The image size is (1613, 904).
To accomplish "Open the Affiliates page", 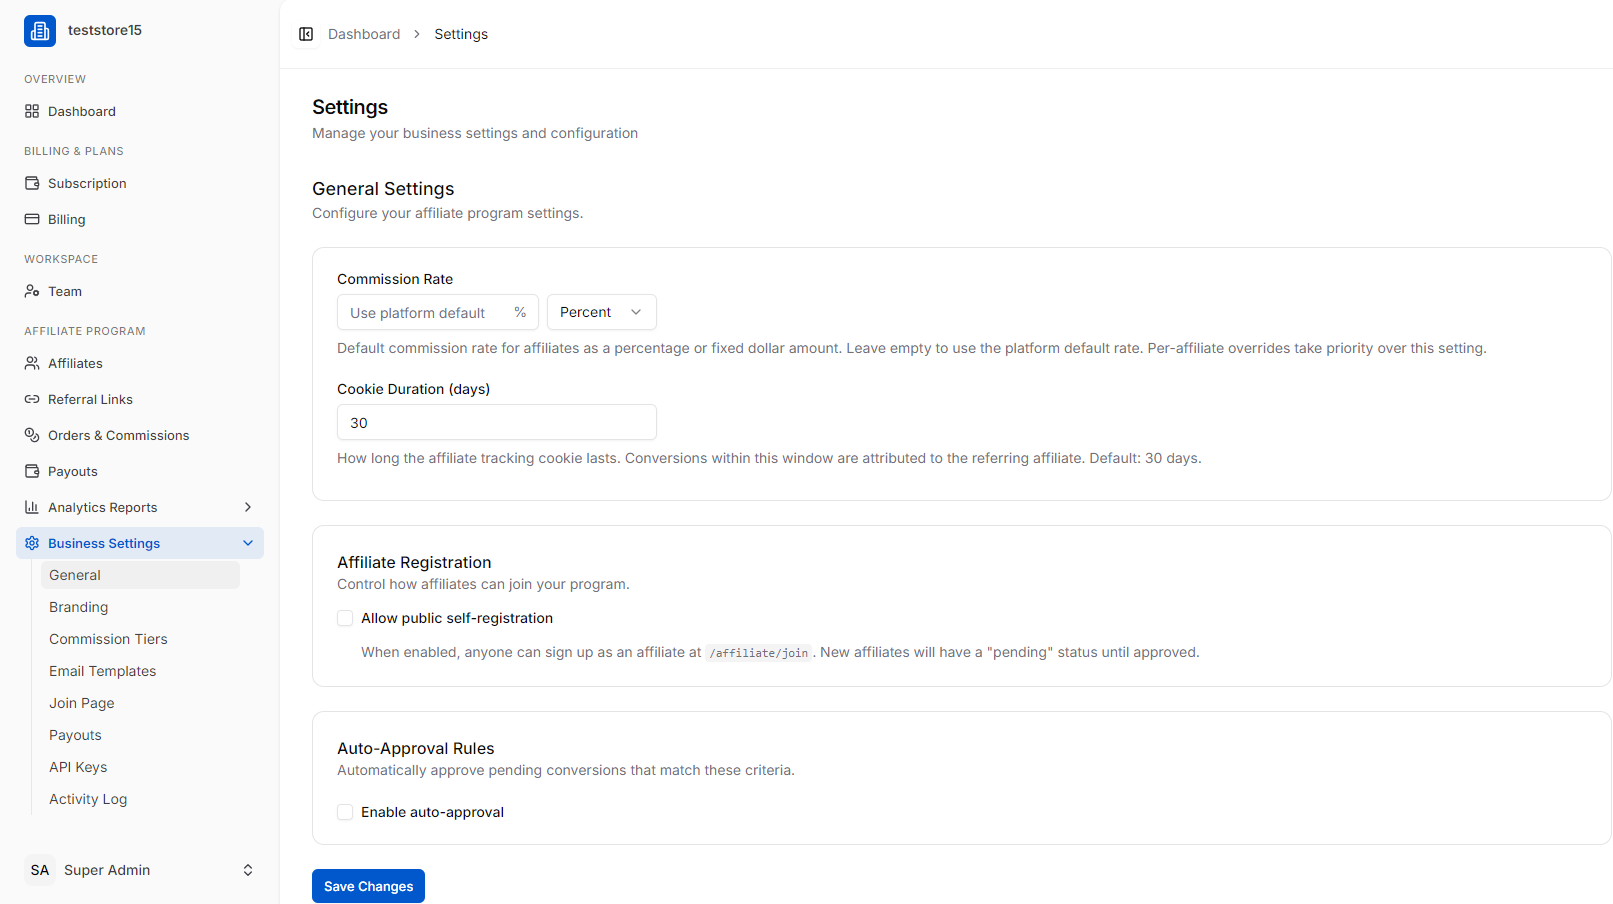I will point(140,363).
